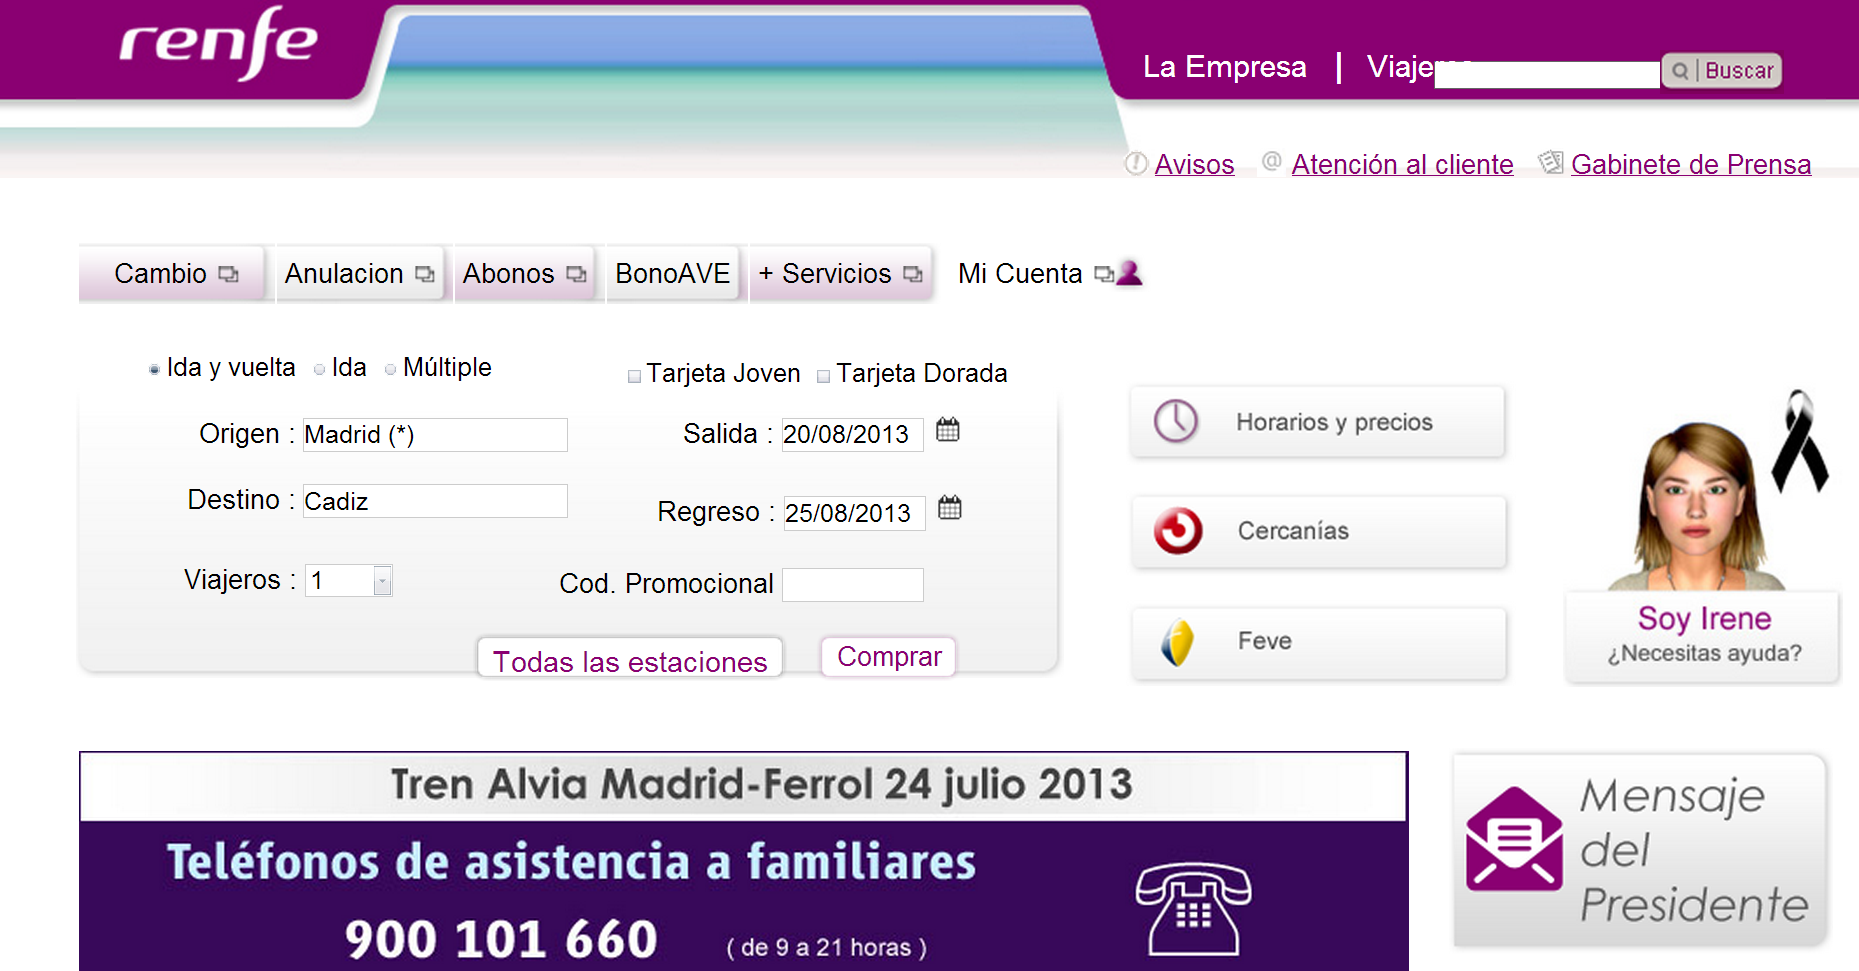Click the Buscar search button
The width and height of the screenshot is (1859, 971).
[x=1722, y=71]
